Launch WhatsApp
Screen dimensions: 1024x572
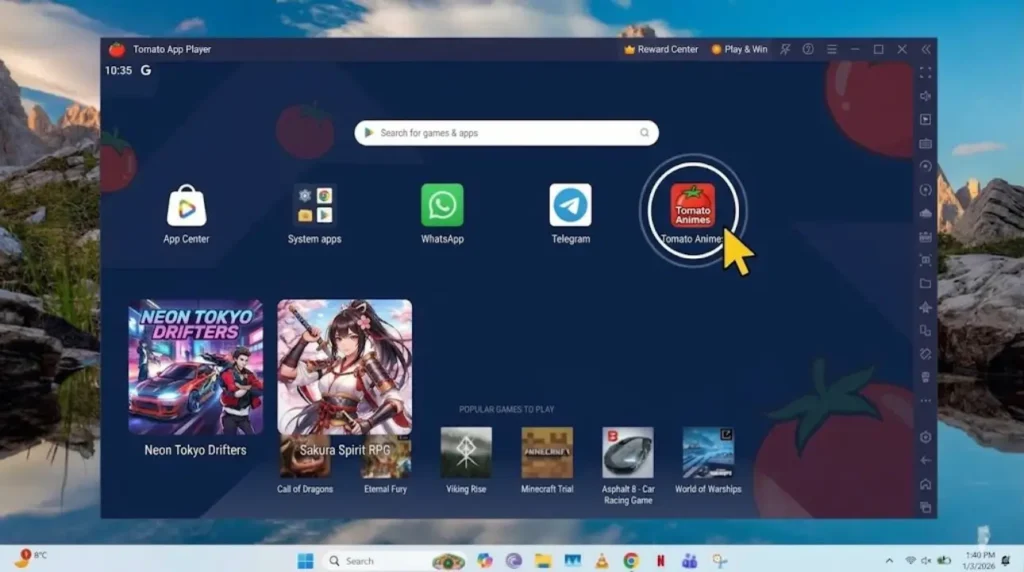coord(442,205)
